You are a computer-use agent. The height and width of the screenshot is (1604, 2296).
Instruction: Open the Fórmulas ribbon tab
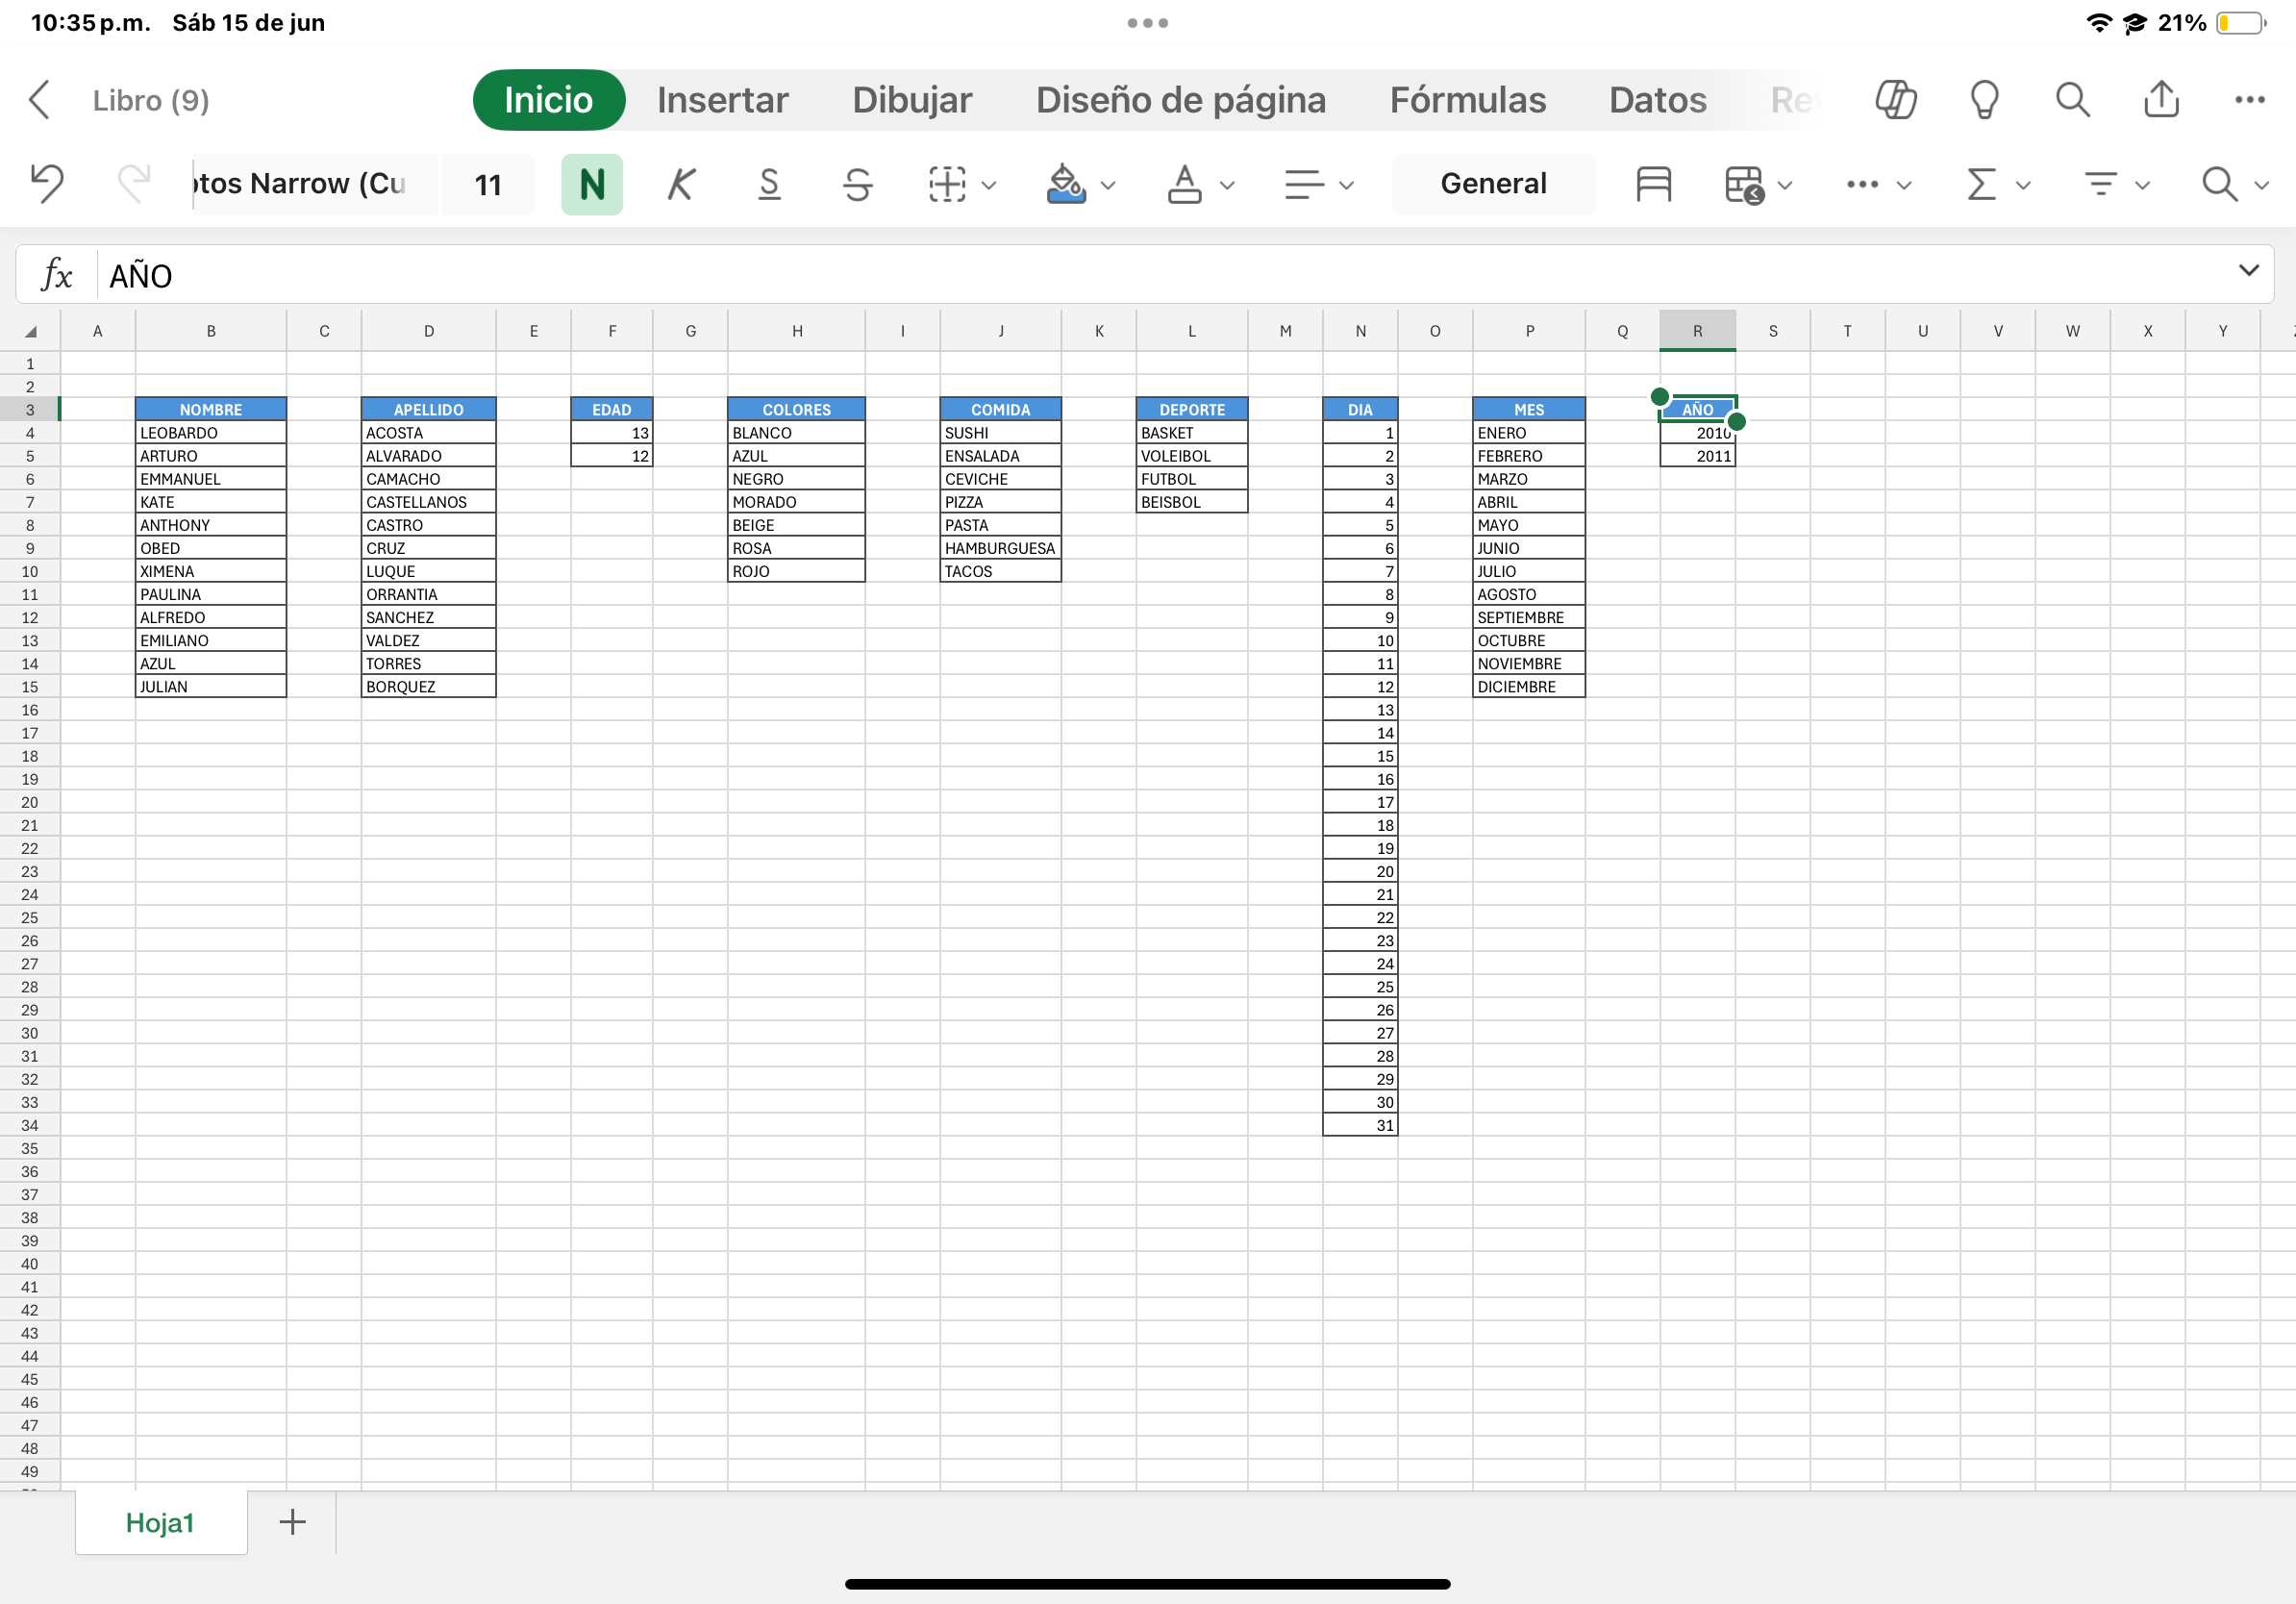coord(1467,100)
